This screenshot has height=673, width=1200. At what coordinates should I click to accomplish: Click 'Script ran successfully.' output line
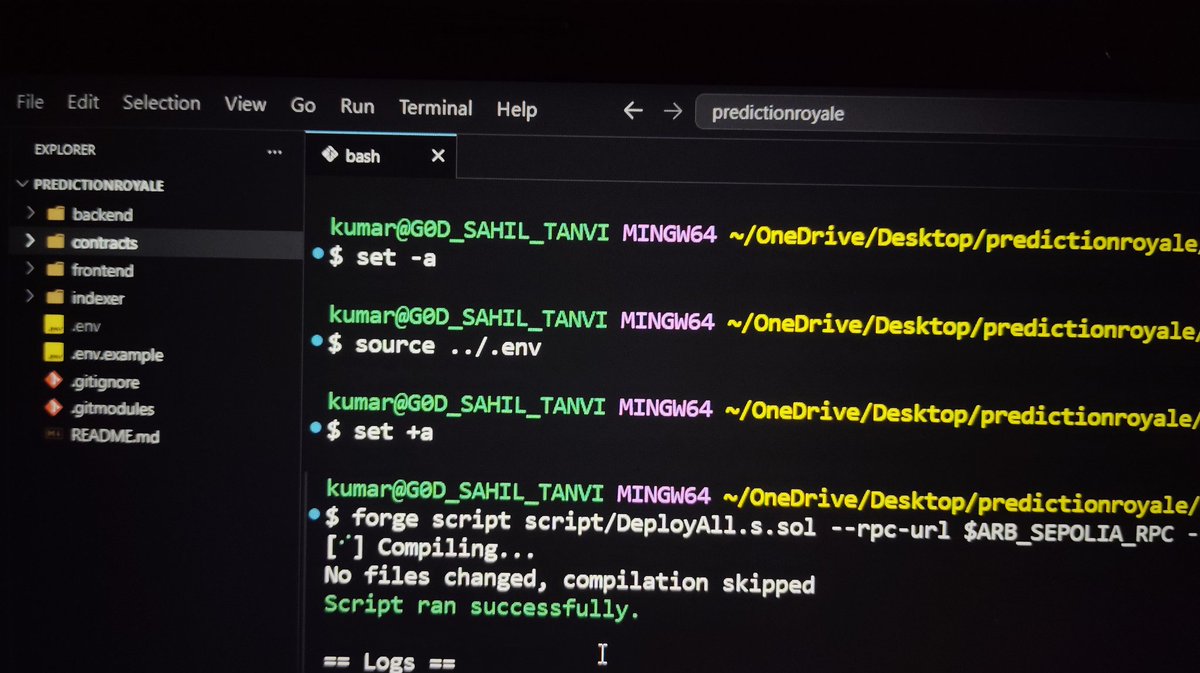tap(481, 606)
